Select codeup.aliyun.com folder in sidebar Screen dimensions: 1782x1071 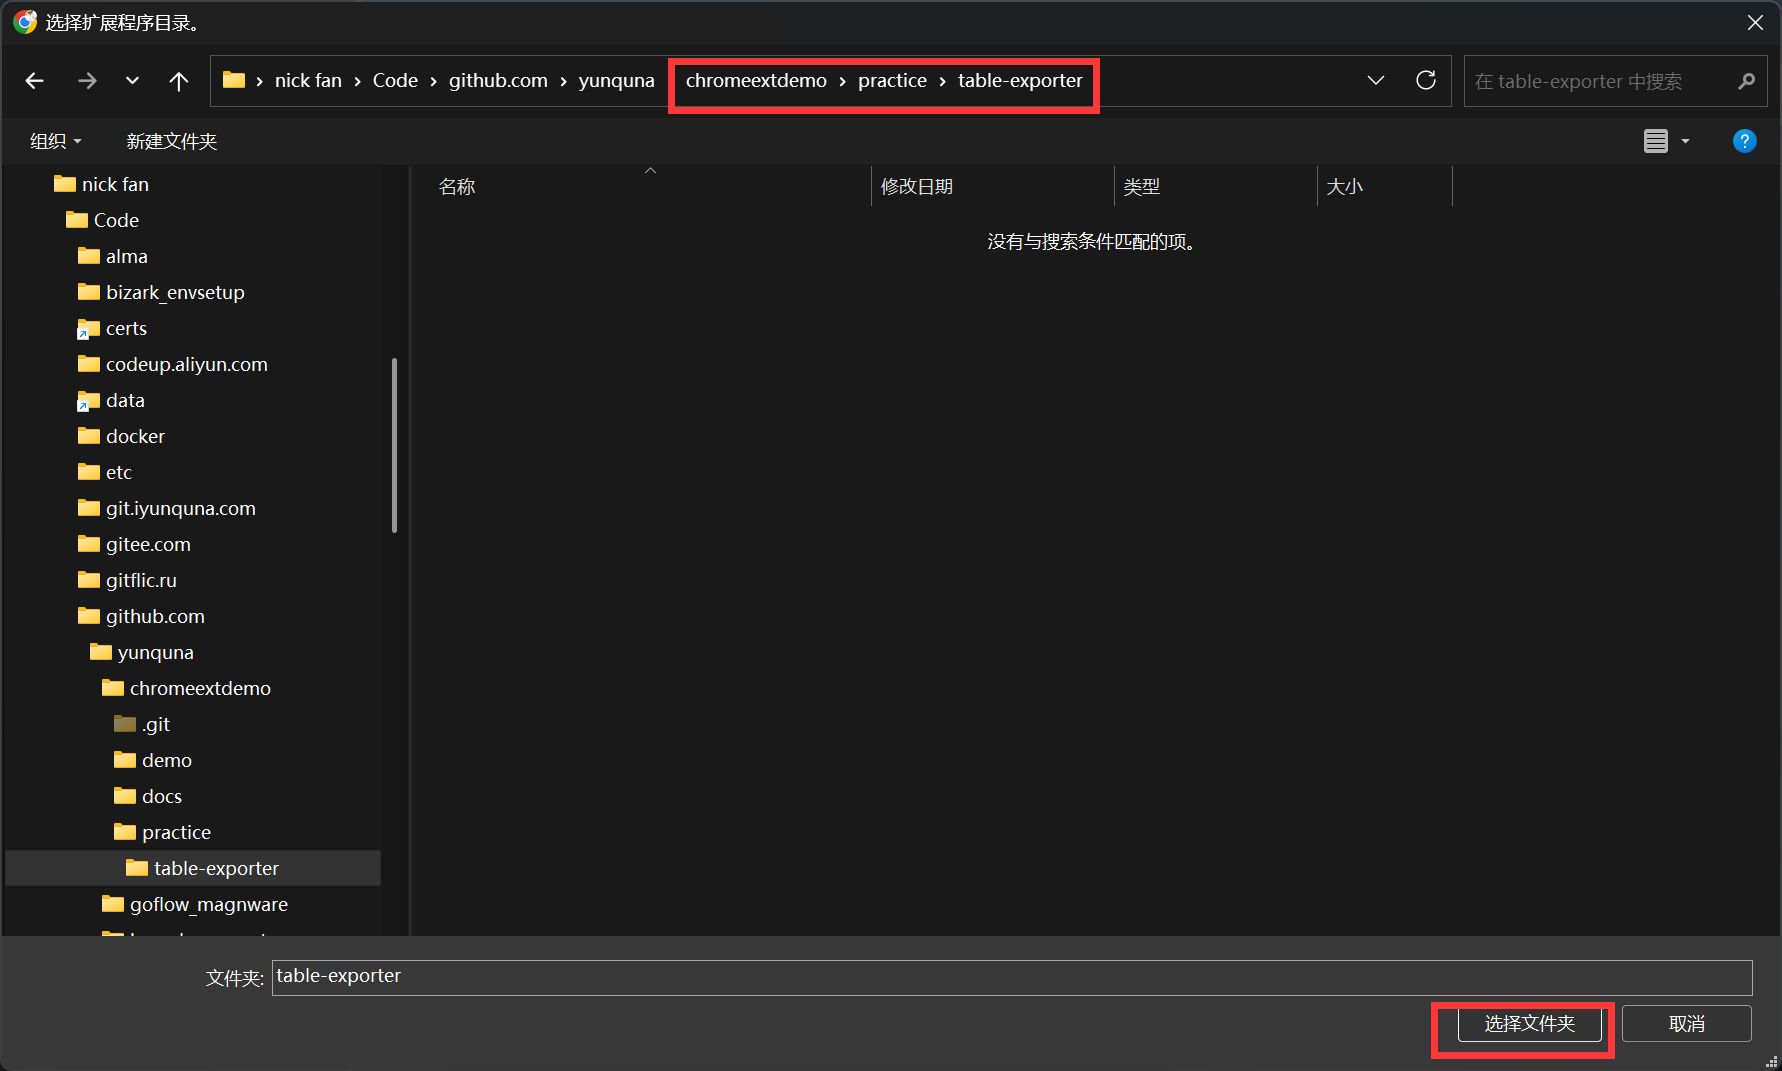[x=186, y=364]
